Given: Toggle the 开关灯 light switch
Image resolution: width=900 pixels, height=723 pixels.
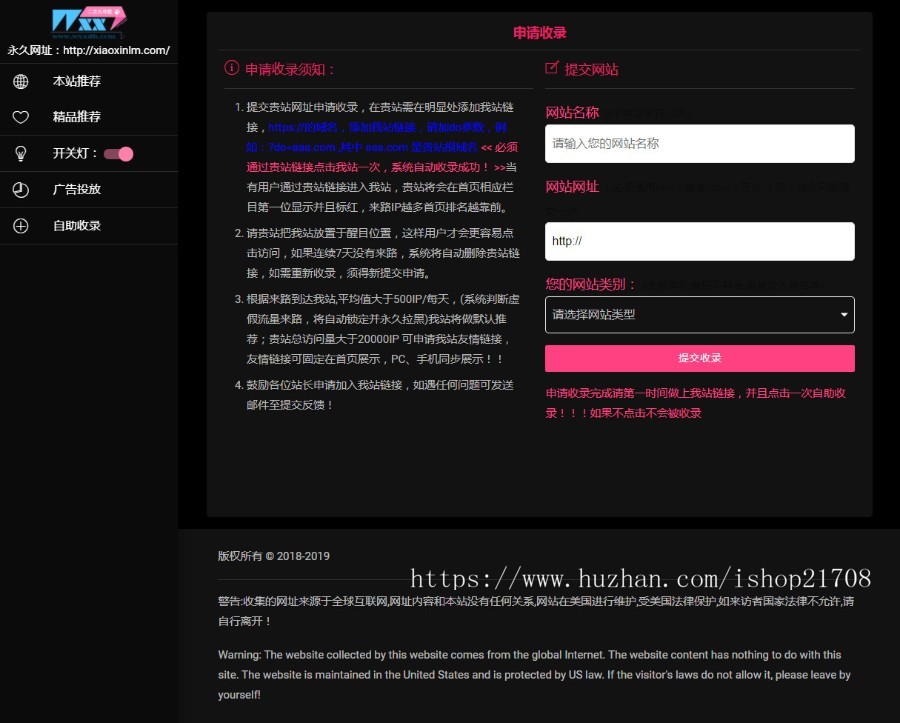Looking at the screenshot, I should click(118, 154).
